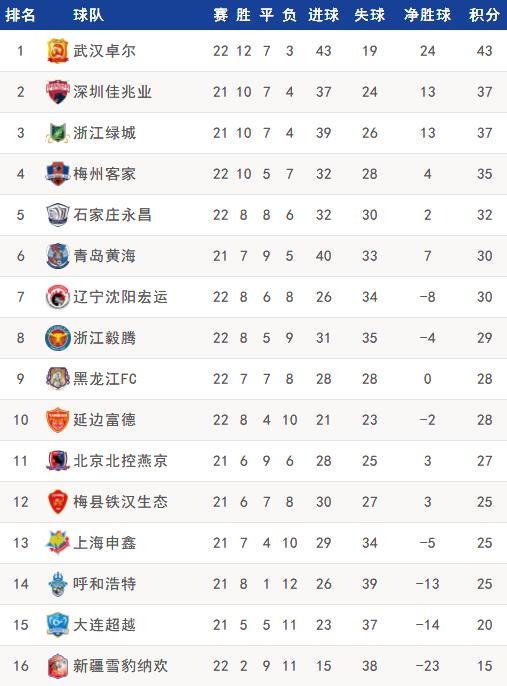Sort table by 积分 column header
The image size is (507, 686).
point(484,15)
